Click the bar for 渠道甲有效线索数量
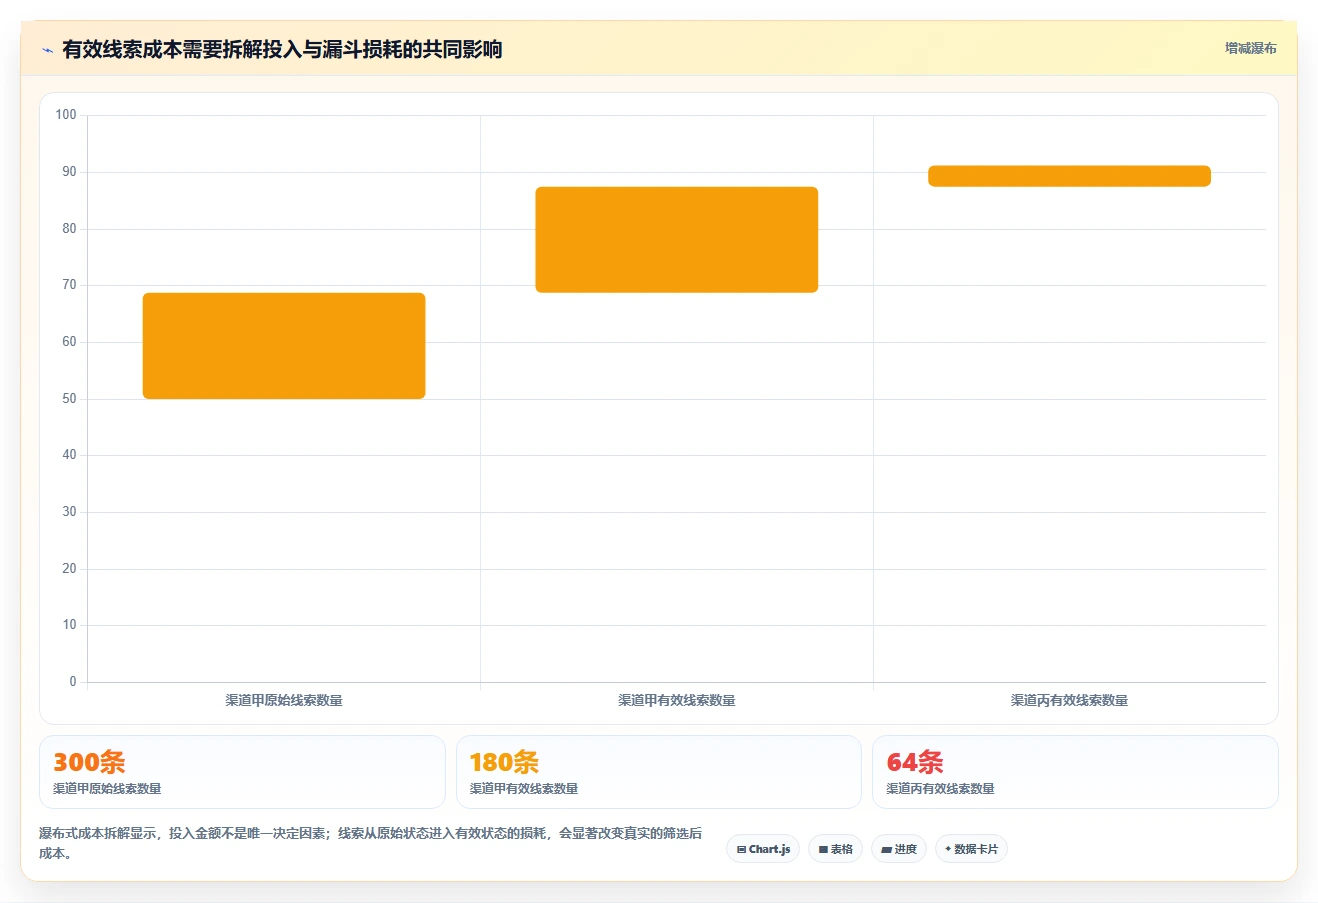This screenshot has width=1318, height=903. click(677, 240)
